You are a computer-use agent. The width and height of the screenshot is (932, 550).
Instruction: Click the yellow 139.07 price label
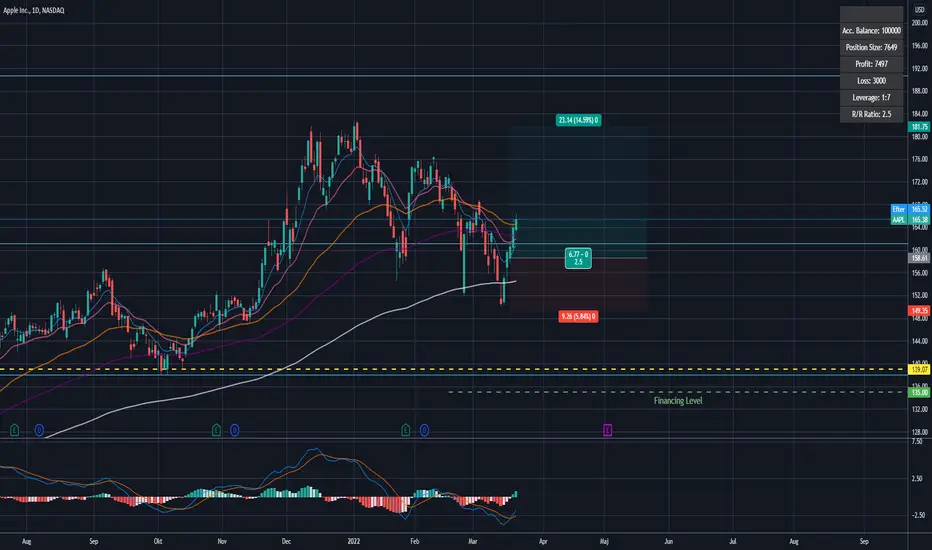click(x=919, y=370)
